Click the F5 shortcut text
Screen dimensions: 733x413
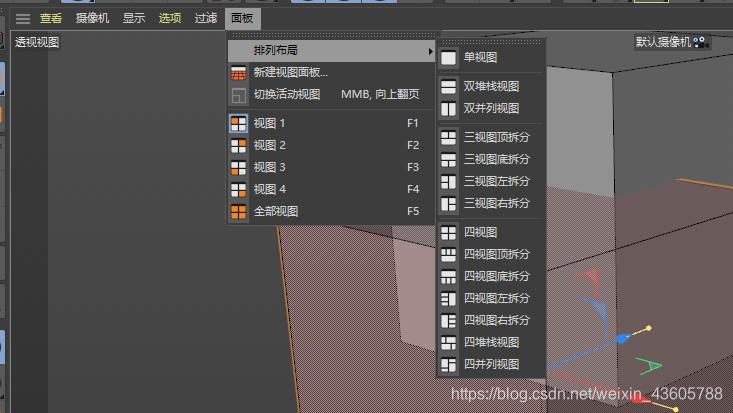click(x=413, y=211)
